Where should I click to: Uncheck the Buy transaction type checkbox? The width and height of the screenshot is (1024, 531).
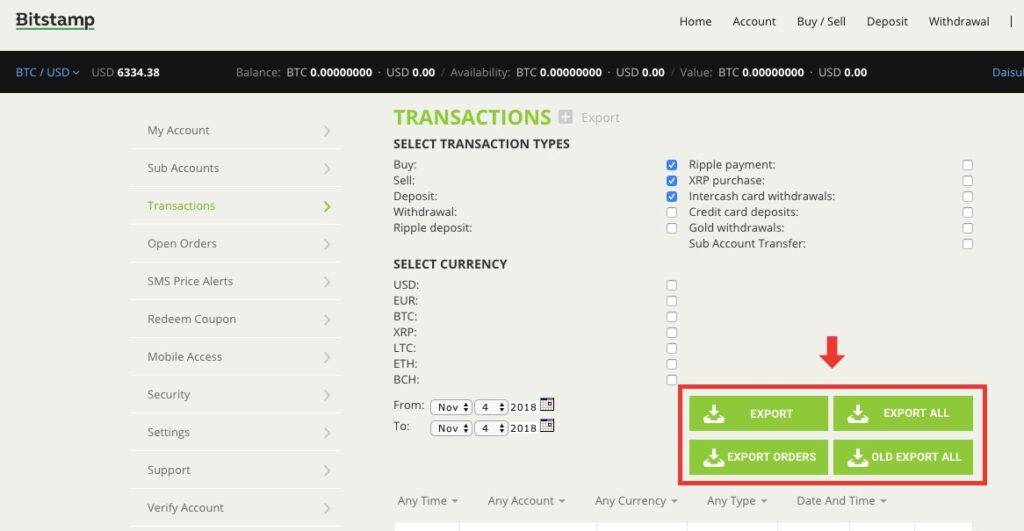pos(672,165)
